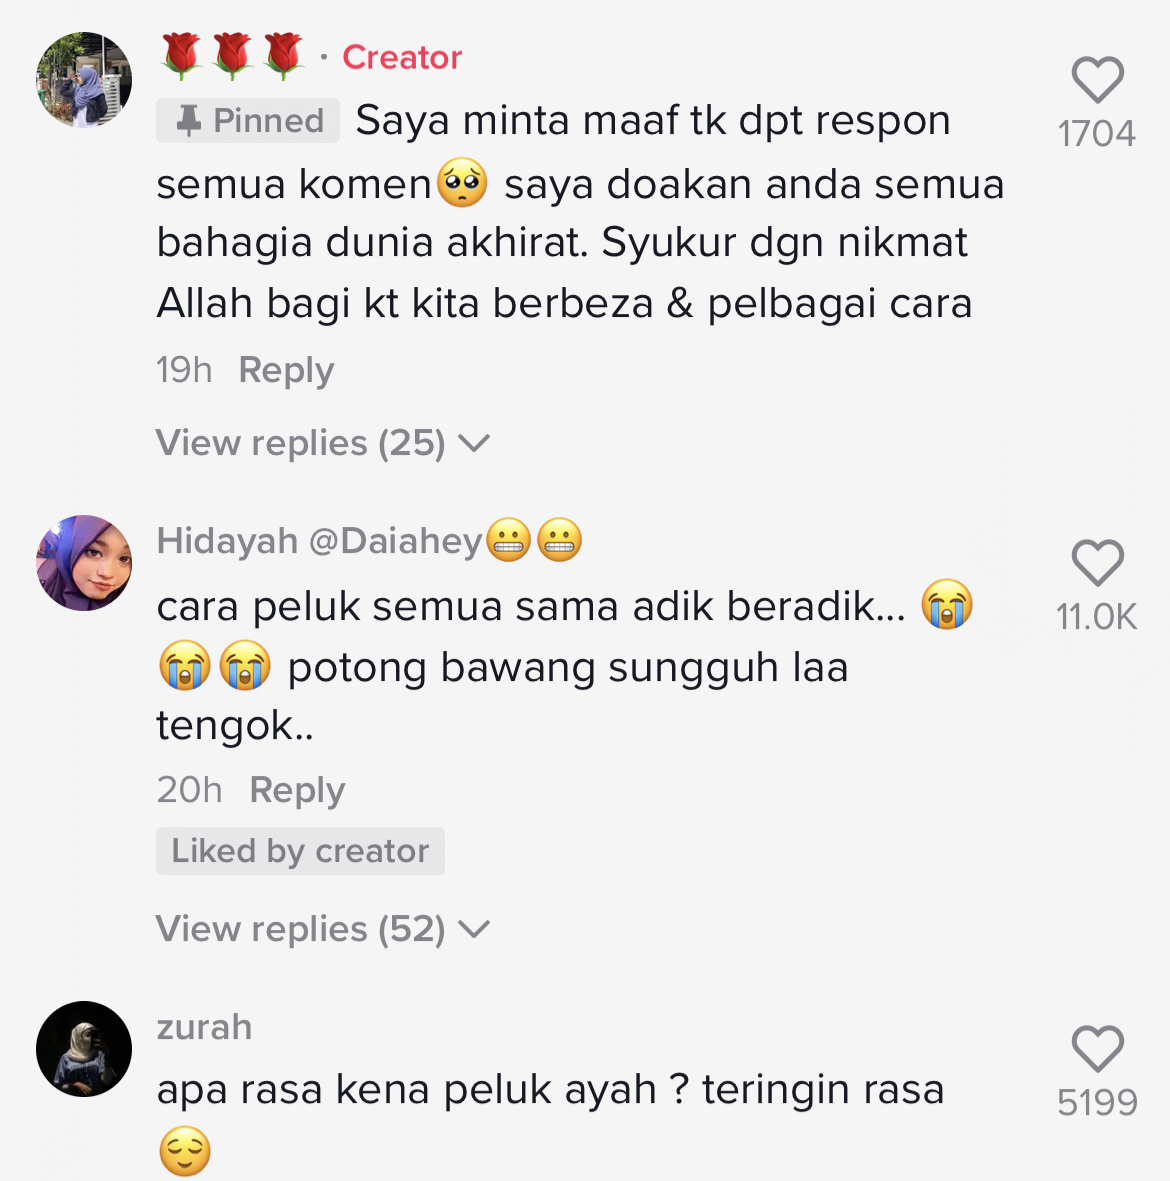Tap the Liked by creator badge
The width and height of the screenshot is (1170, 1181).
(x=300, y=851)
